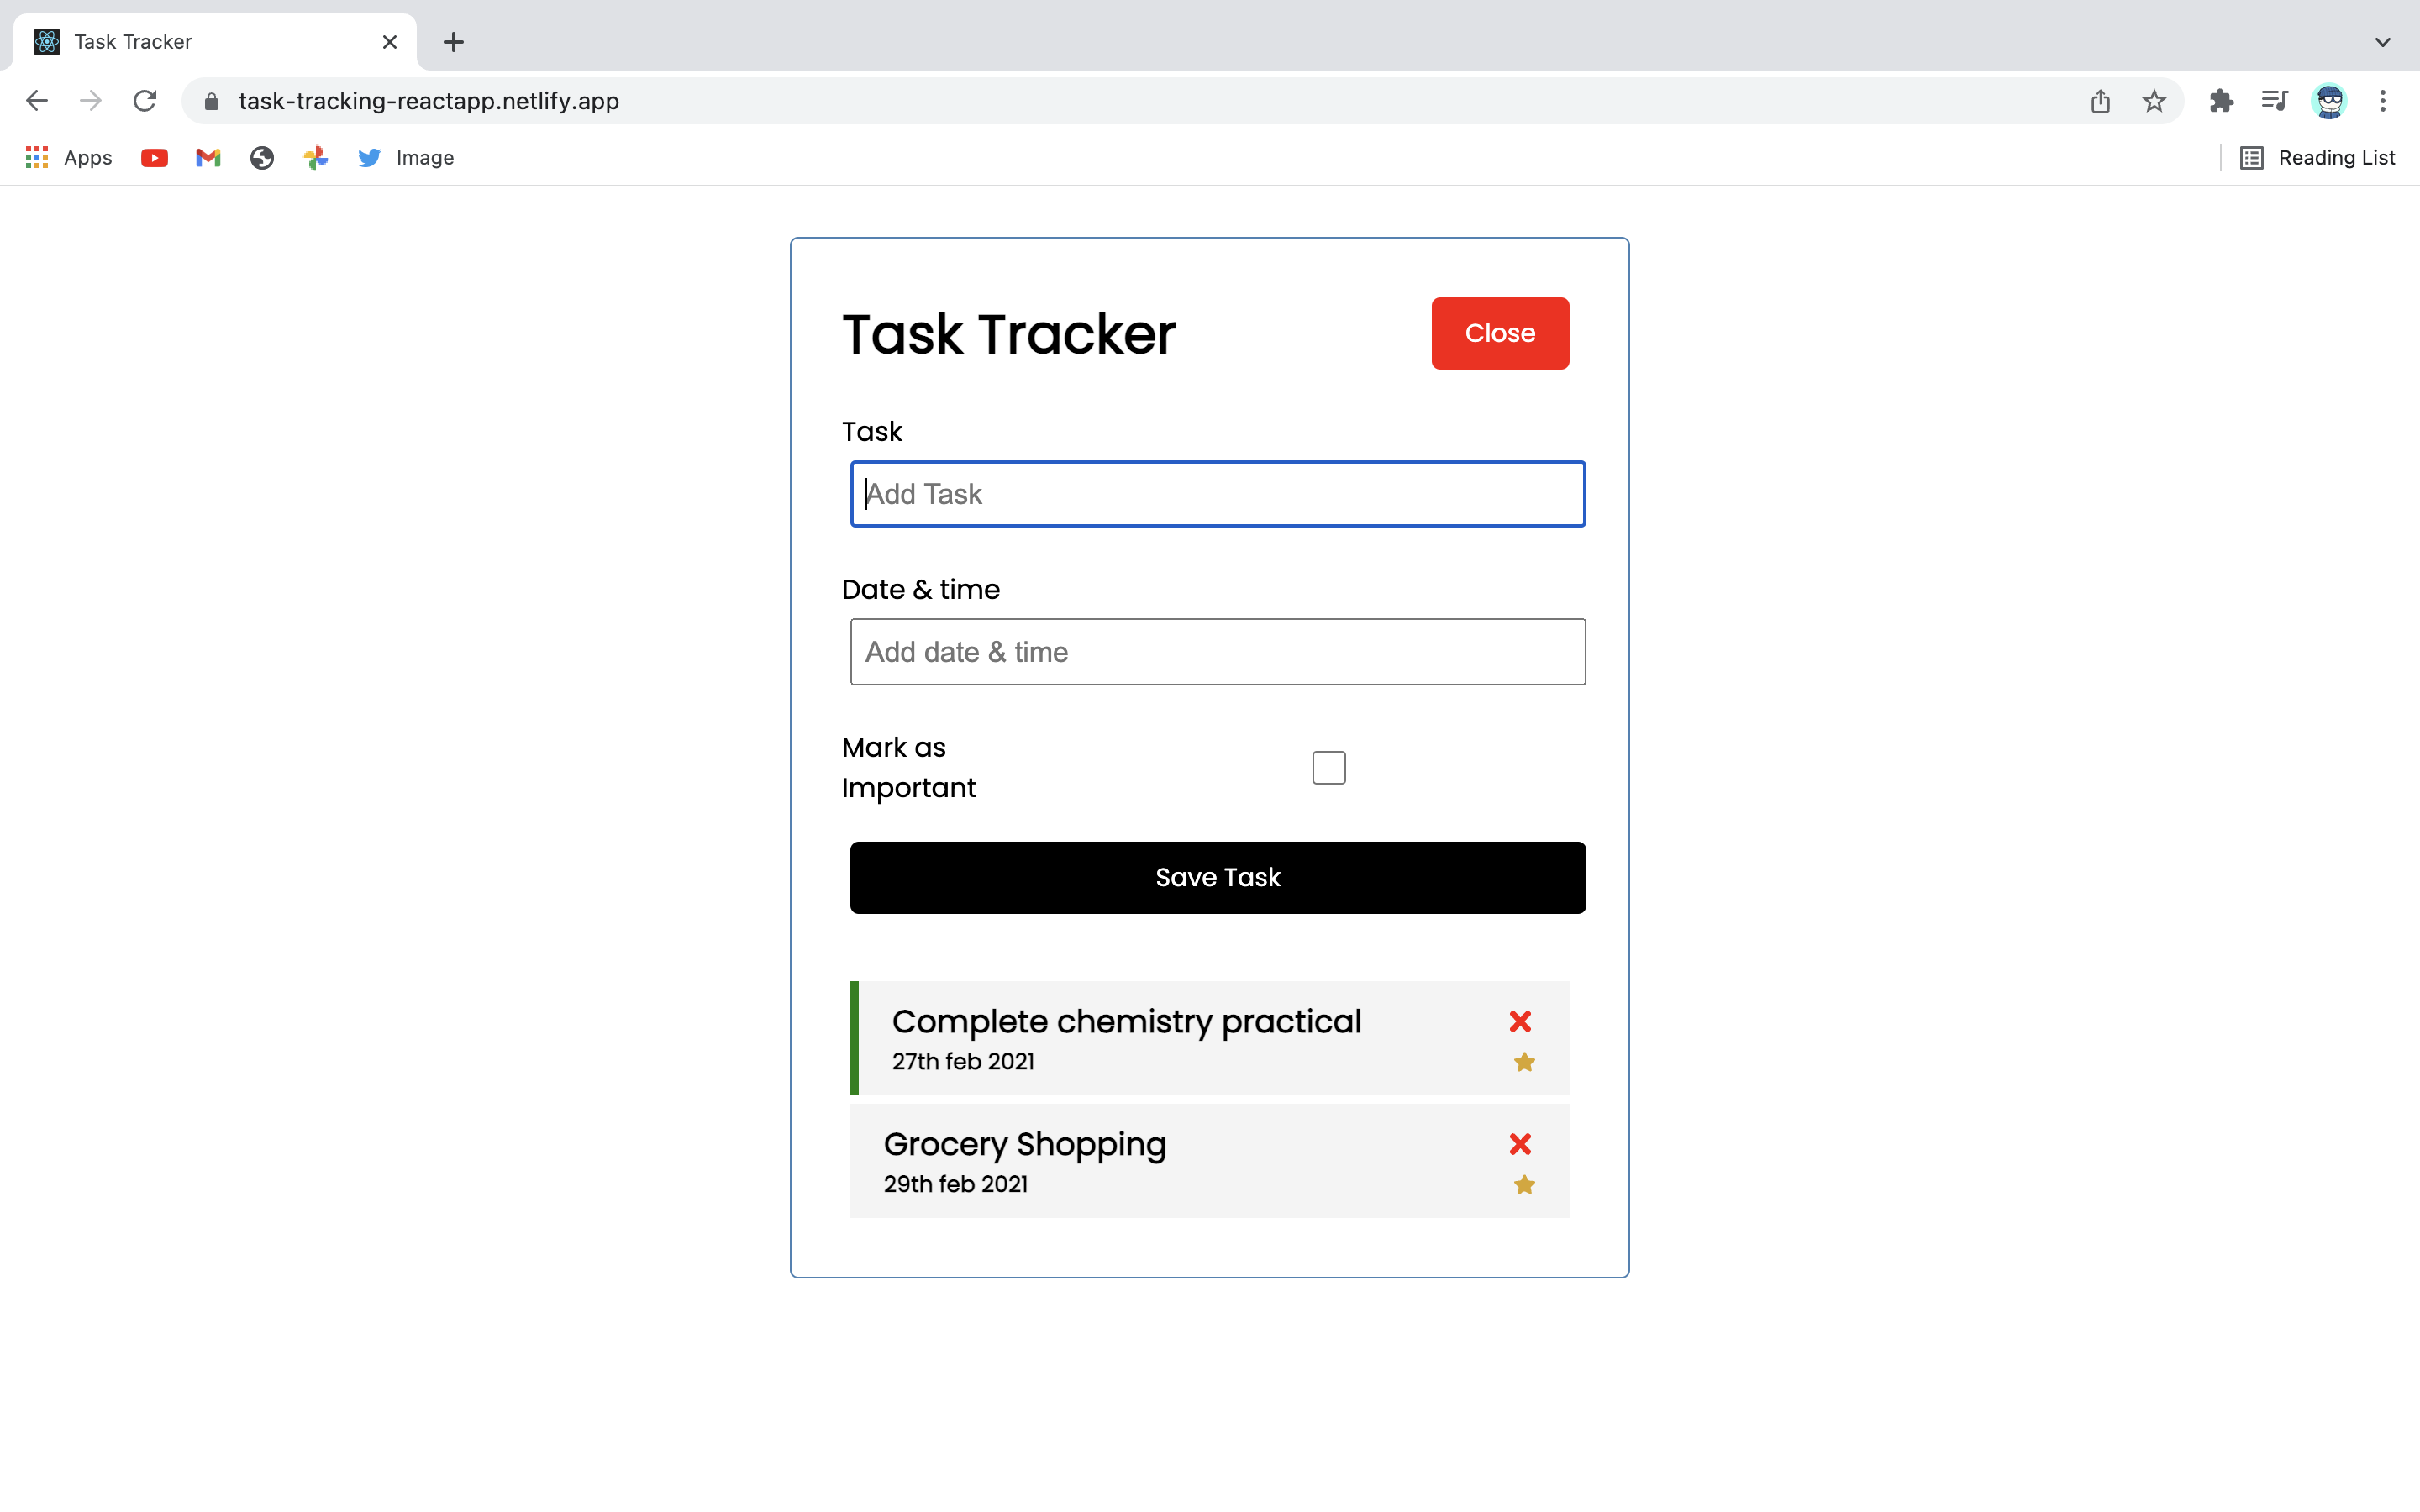Open the Reading List

[2337, 157]
